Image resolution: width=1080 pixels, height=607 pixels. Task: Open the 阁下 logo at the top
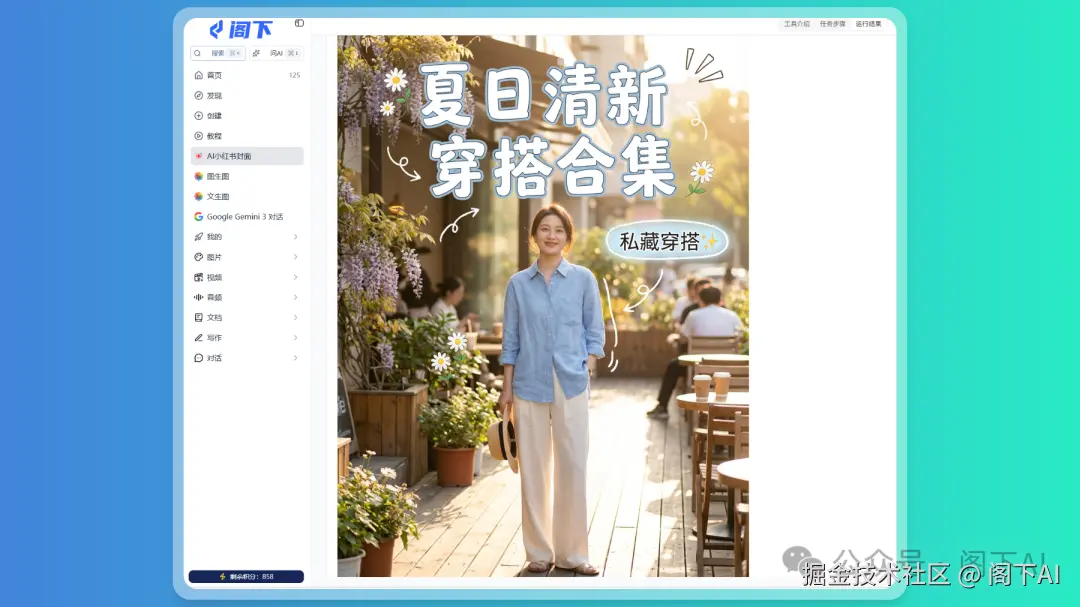point(240,28)
